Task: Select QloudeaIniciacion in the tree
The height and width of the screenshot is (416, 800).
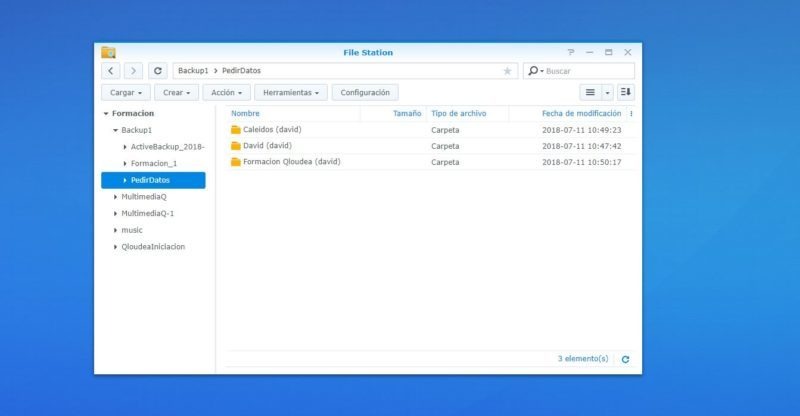Action: coord(153,247)
